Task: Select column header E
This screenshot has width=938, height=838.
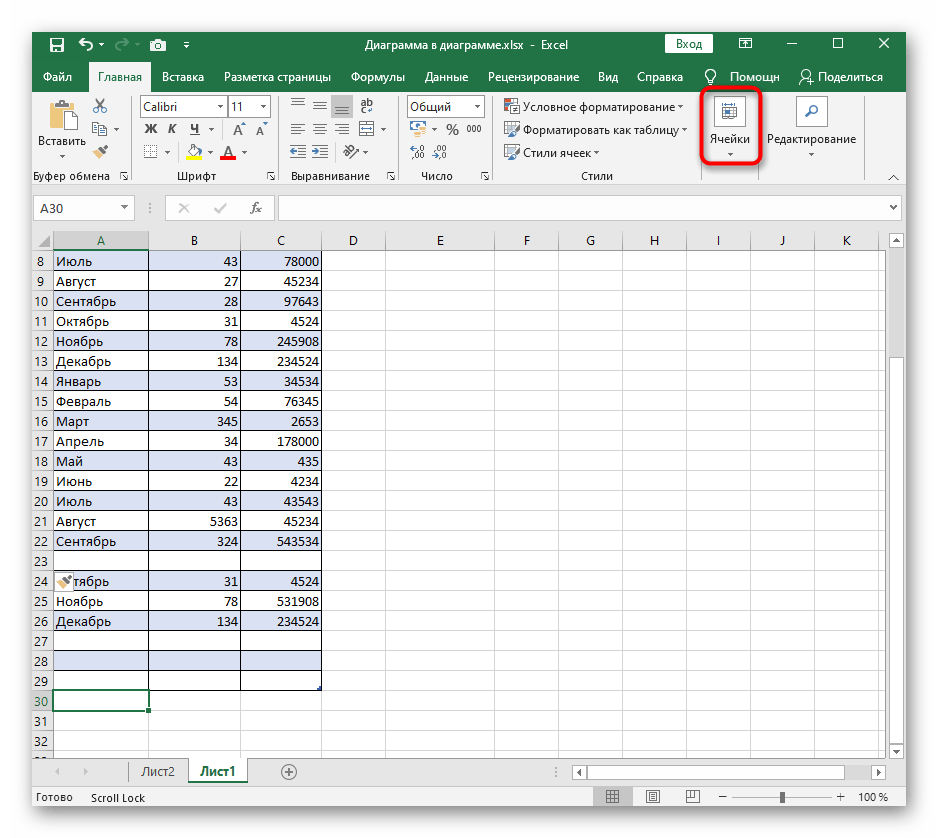Action: tap(440, 240)
